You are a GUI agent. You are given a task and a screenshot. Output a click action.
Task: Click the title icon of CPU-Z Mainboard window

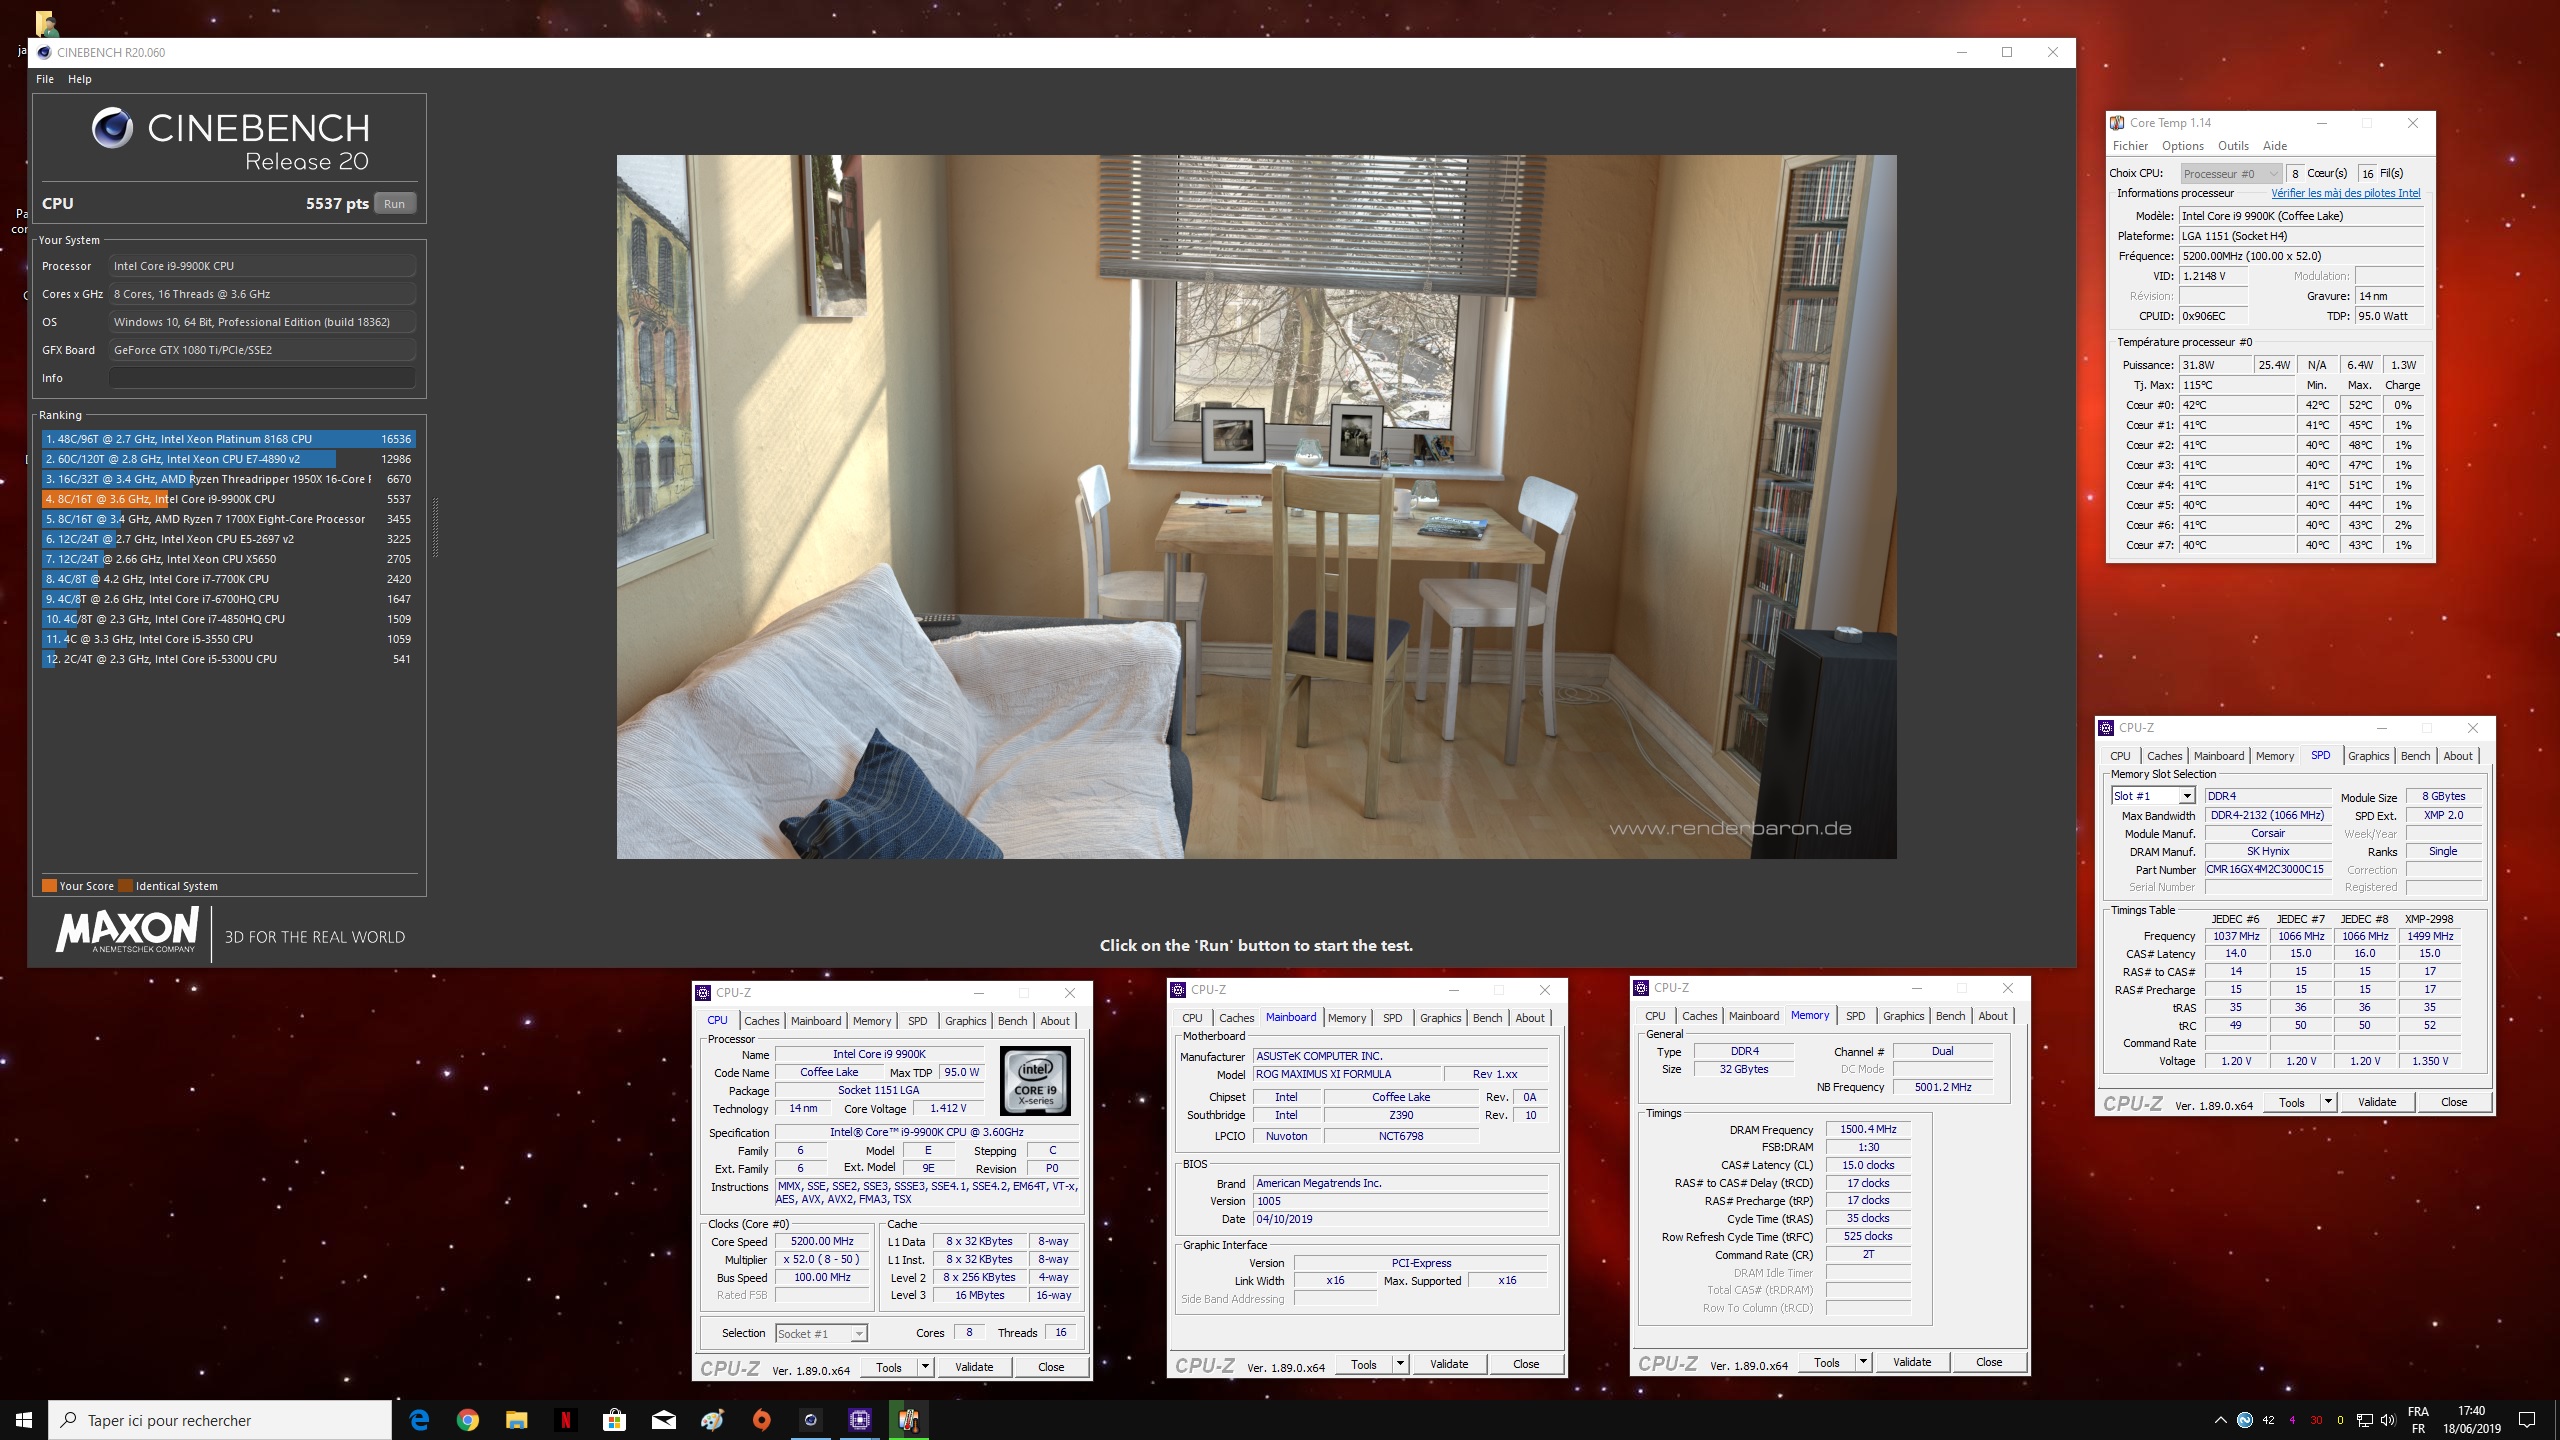click(x=1179, y=990)
